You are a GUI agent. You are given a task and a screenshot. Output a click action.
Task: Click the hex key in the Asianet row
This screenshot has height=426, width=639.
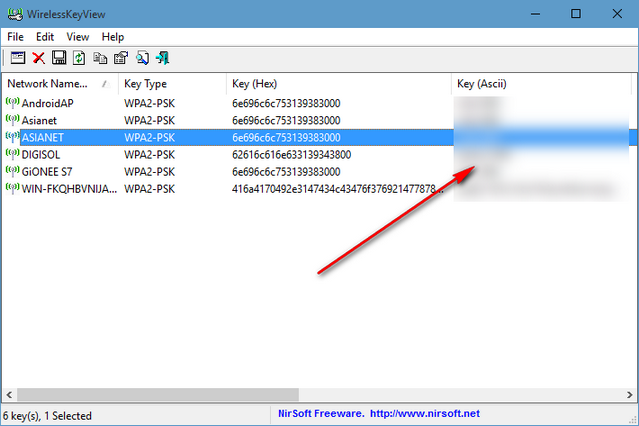(x=286, y=121)
